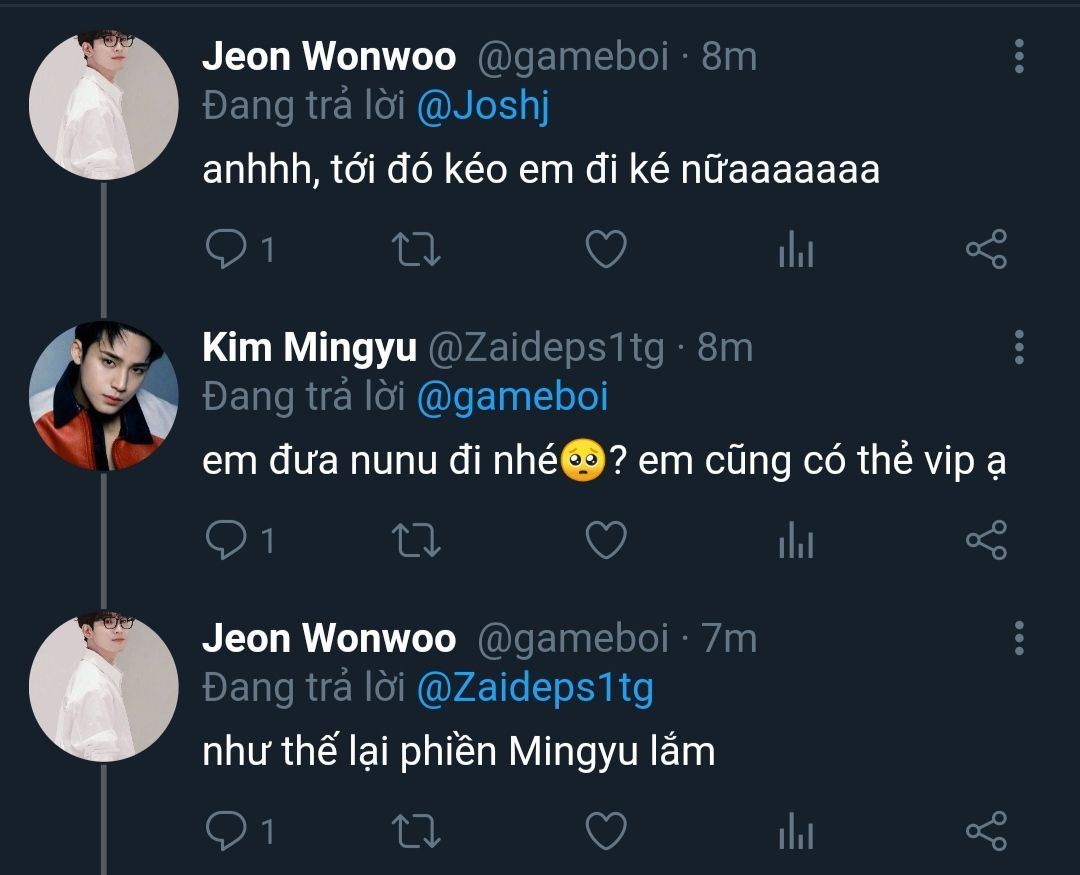Like the tweet 'như thế lại phiền Mingyu lắm'
1080x875 pixels.
pyautogui.click(x=606, y=830)
